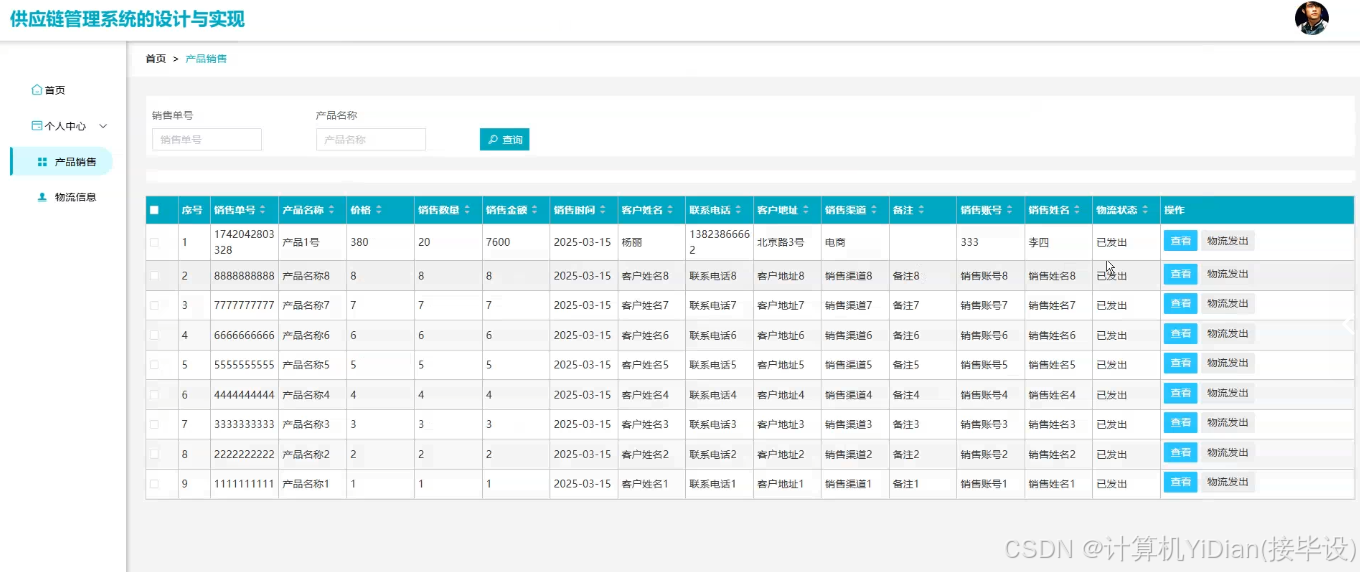Screen dimensions: 1360x572
Task: Open 个人中心 sidebar menu item
Action: tap(66, 126)
